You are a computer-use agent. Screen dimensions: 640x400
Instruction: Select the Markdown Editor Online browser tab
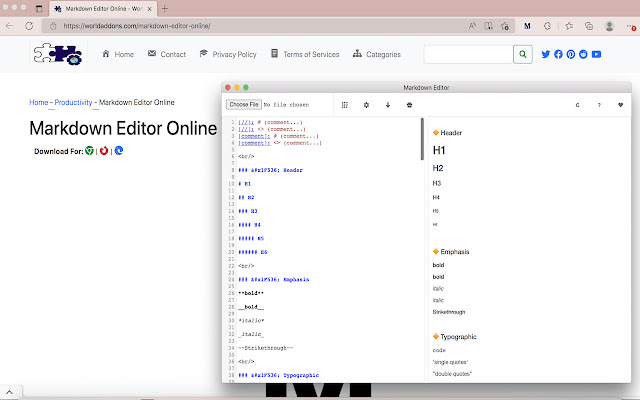(x=102, y=9)
